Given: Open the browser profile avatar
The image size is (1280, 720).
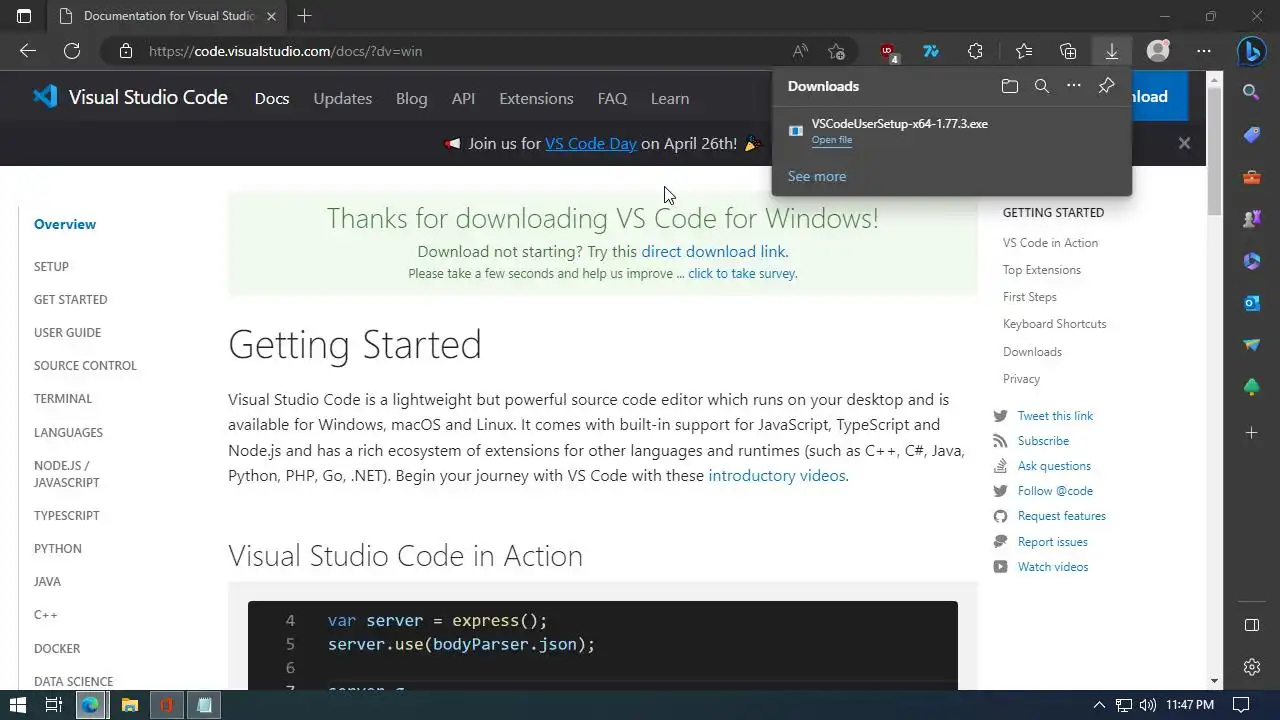Looking at the screenshot, I should [1158, 51].
